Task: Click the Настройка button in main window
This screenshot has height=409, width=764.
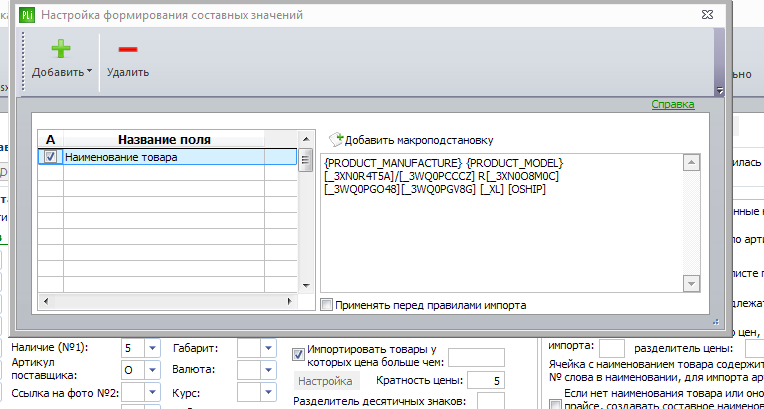Action: pyautogui.click(x=325, y=381)
